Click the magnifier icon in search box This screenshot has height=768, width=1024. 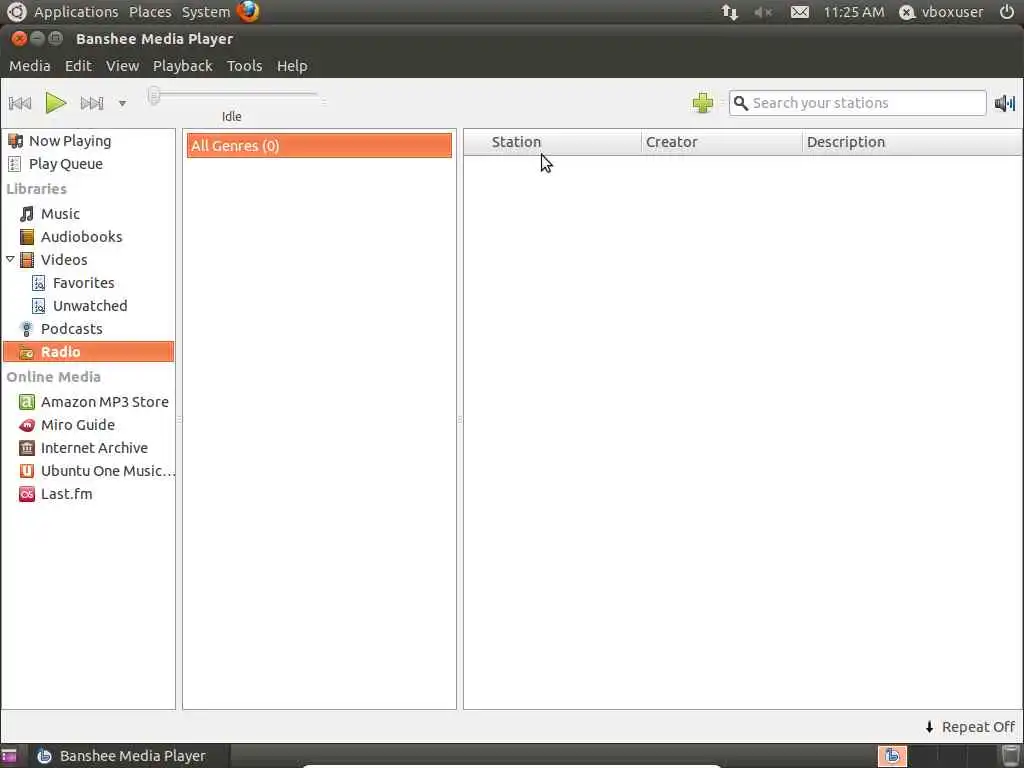(x=741, y=103)
